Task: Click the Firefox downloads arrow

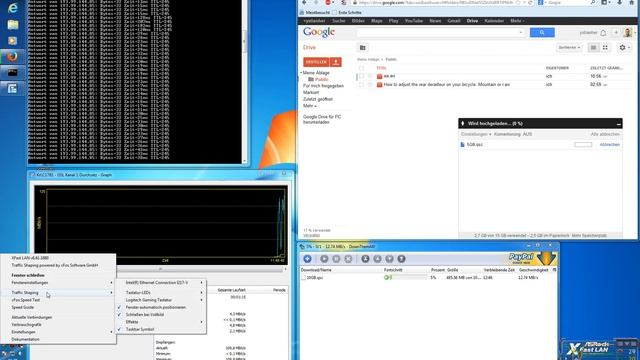Action: 619,2
